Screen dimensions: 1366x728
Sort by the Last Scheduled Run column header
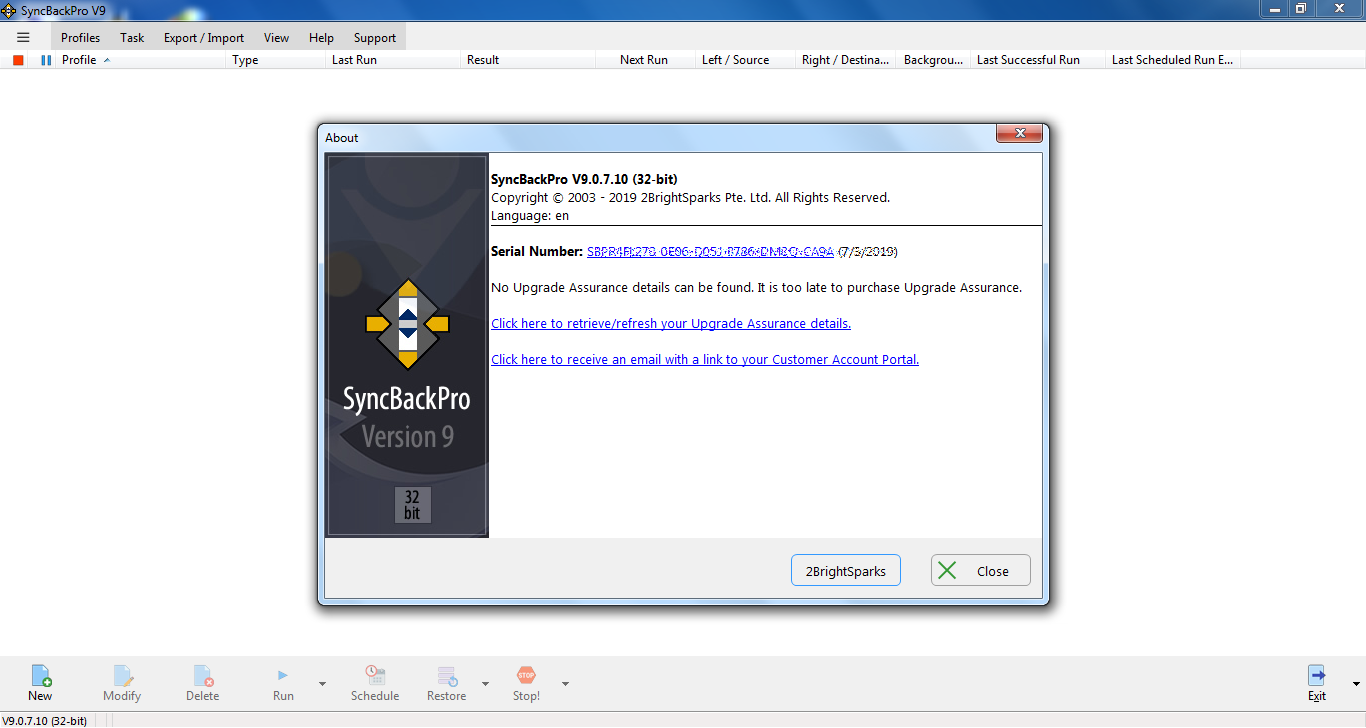1173,60
